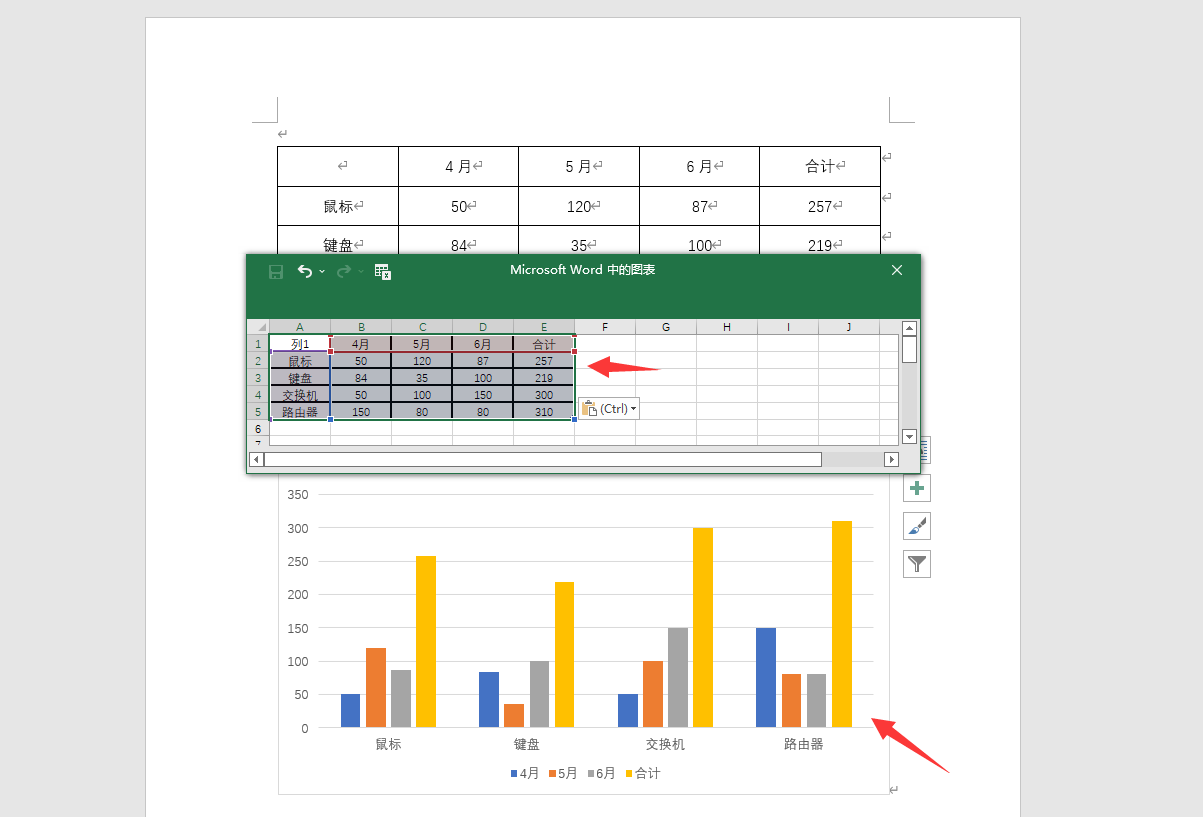Image resolution: width=1203 pixels, height=817 pixels.
Task: Click sheet cell A5 labeled 路由器
Action: click(x=300, y=412)
